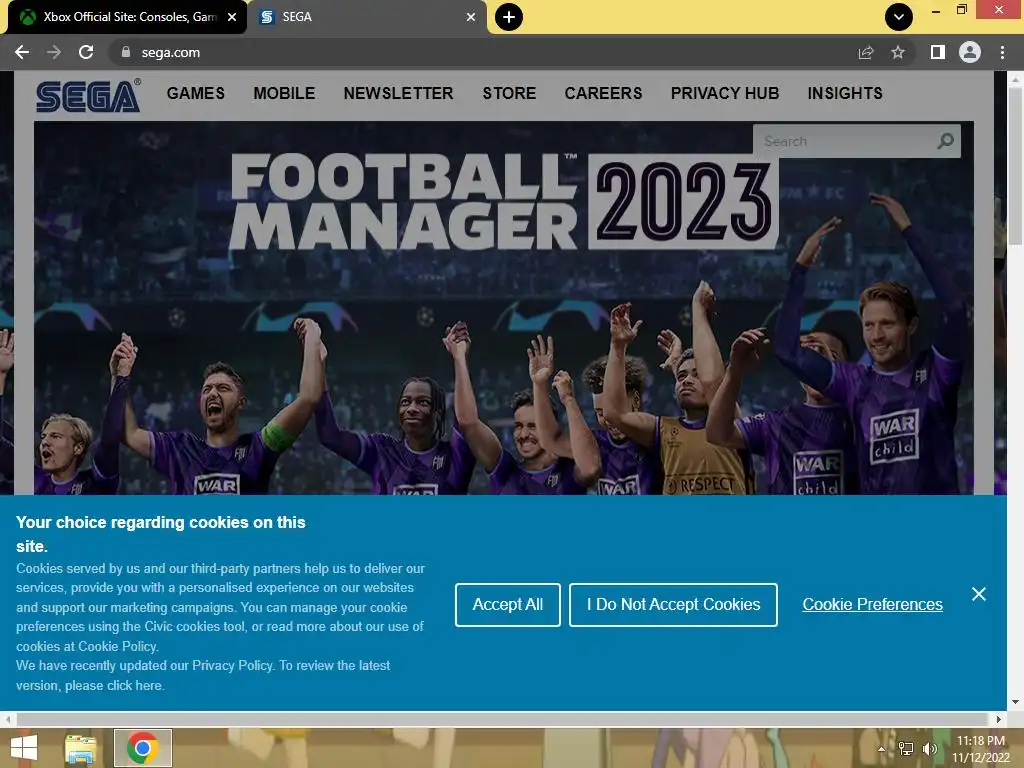Click the browser forward arrow
Viewport: 1024px width, 768px height.
coord(54,52)
